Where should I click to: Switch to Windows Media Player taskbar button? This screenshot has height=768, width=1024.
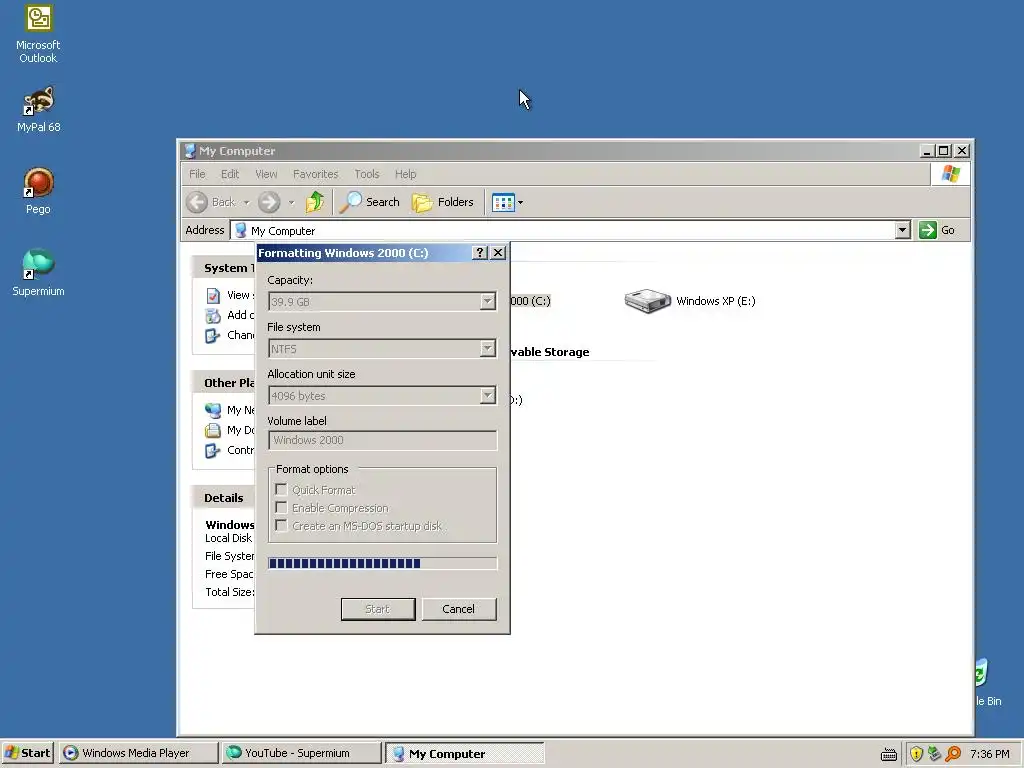138,753
